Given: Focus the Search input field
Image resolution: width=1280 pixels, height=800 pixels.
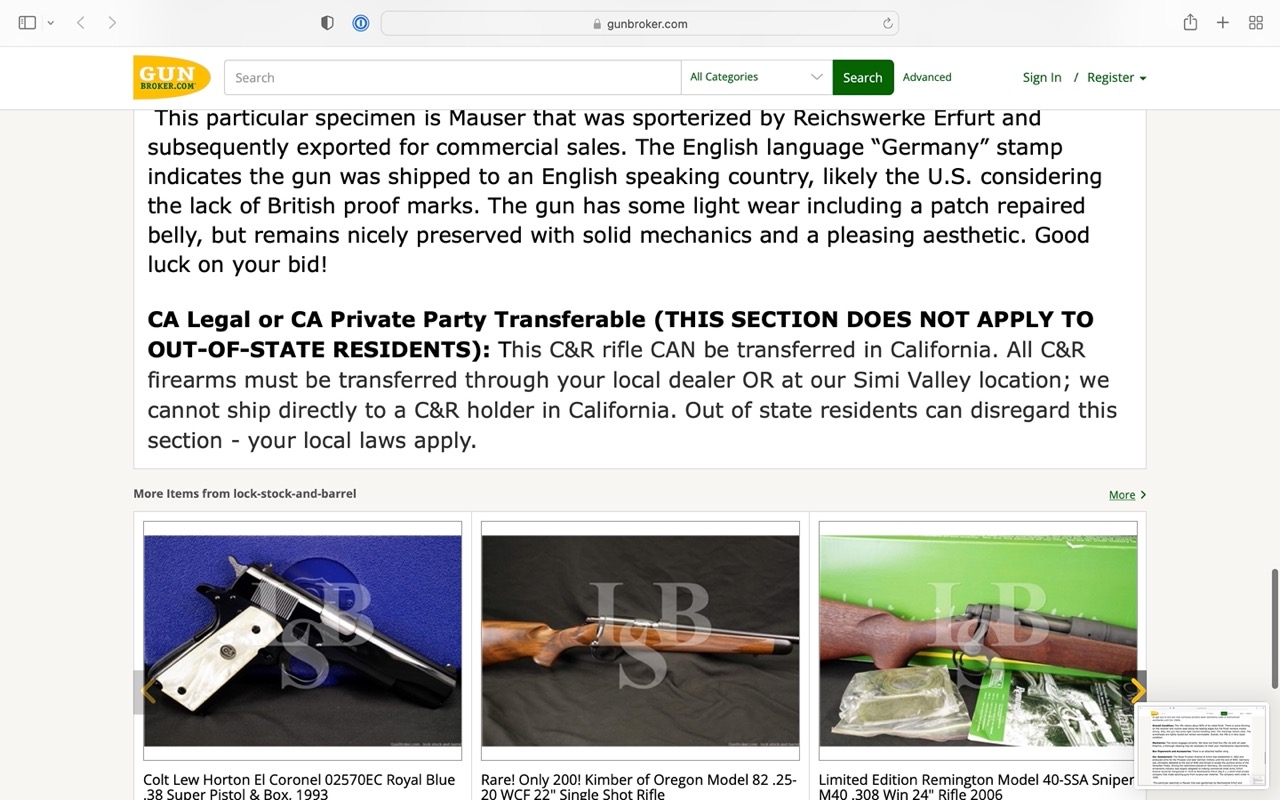Looking at the screenshot, I should 452,77.
